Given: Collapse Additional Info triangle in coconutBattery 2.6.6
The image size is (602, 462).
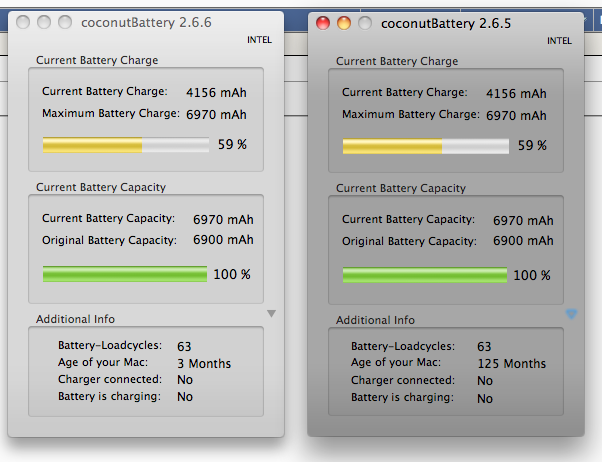Looking at the screenshot, I should (271, 314).
